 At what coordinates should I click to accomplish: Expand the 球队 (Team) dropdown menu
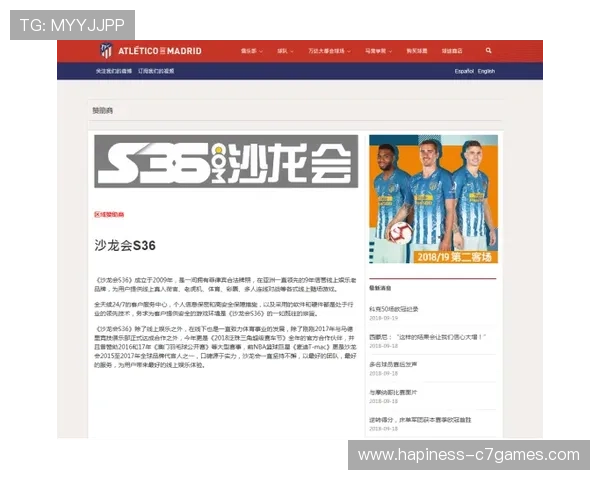pos(285,51)
